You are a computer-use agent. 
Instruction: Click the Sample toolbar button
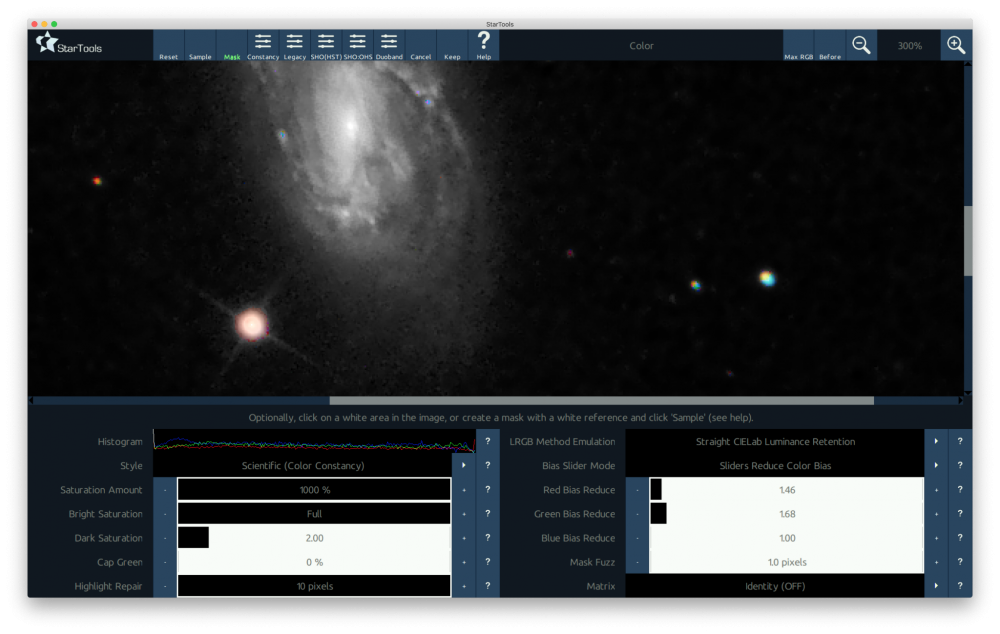[x=200, y=45]
